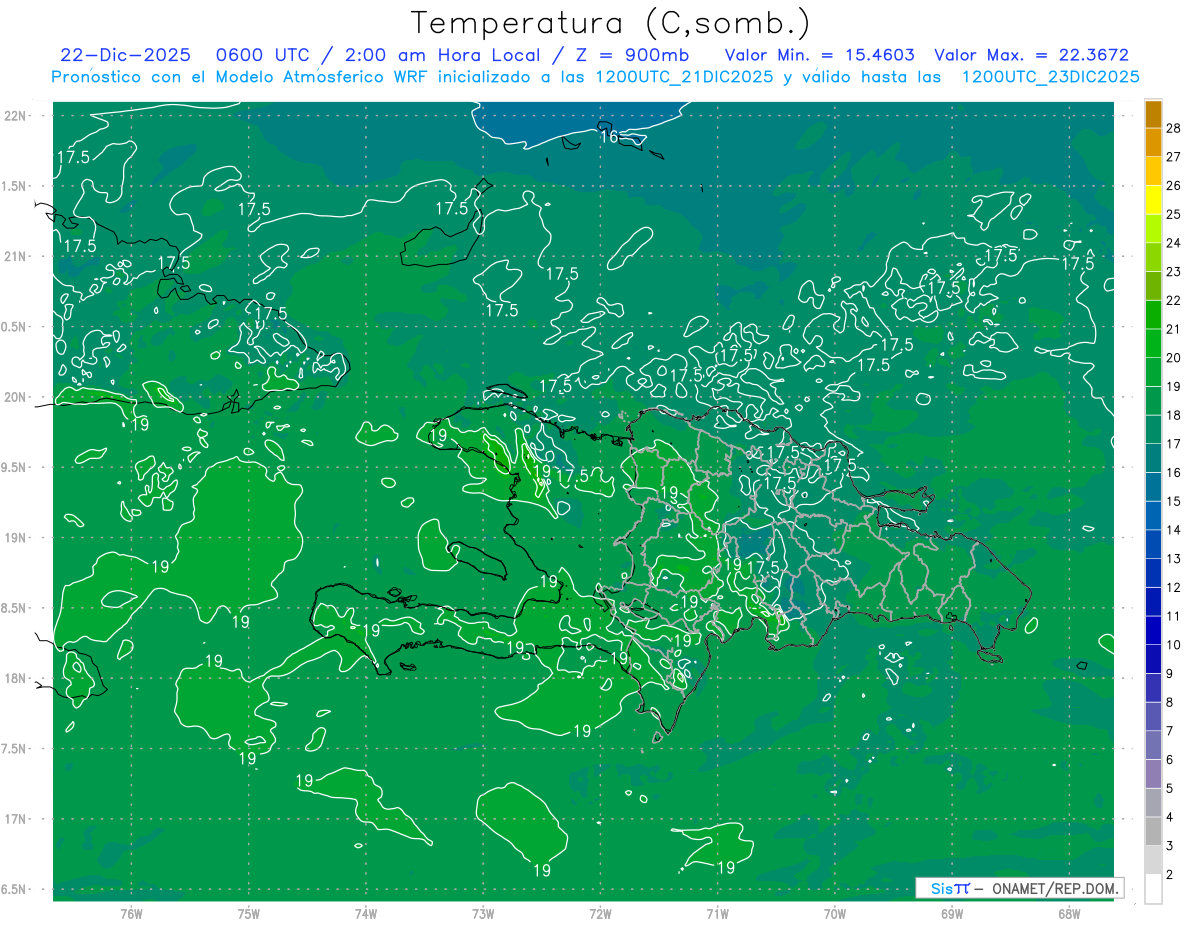1200x927 pixels.
Task: Click the 1200UTC_23DIC2025 valid-until text
Action: (1050, 77)
